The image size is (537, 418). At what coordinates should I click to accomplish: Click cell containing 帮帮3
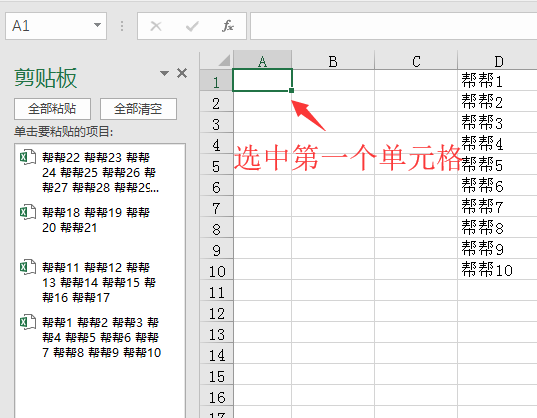pyautogui.click(x=498, y=123)
